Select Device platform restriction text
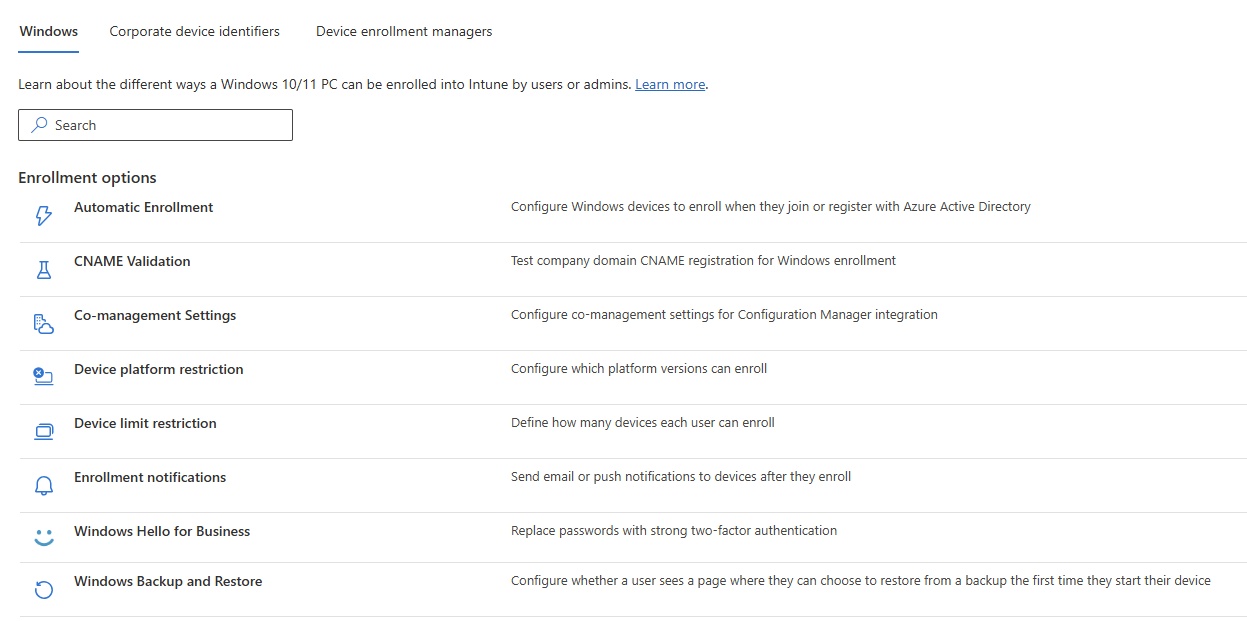The image size is (1247, 621). (x=158, y=369)
